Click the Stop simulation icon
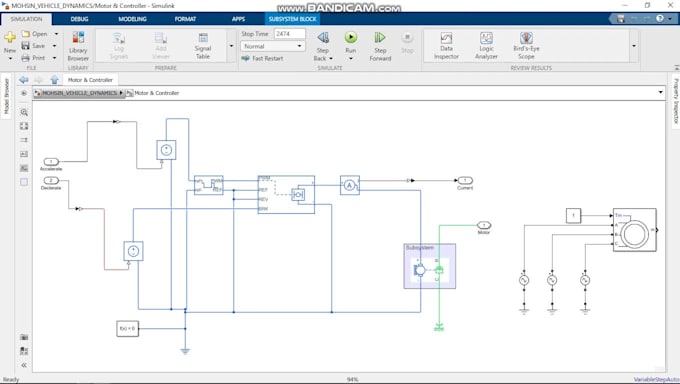This screenshot has height=384, width=680. [407, 37]
